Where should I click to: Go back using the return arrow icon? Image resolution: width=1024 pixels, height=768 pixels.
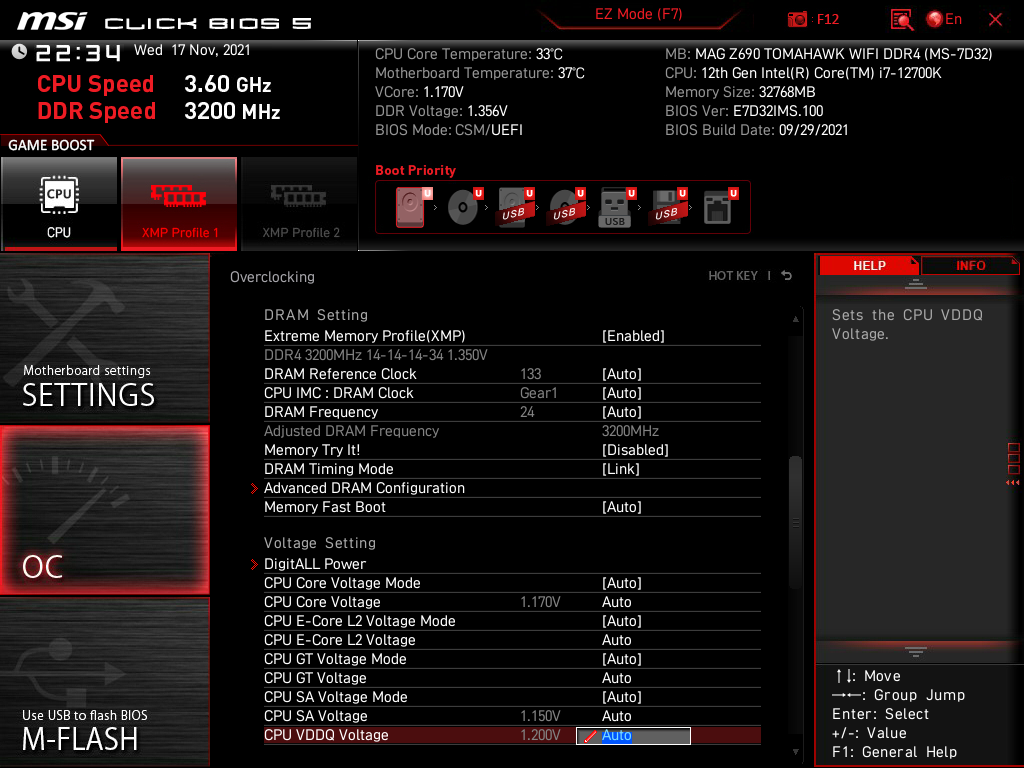click(x=787, y=276)
